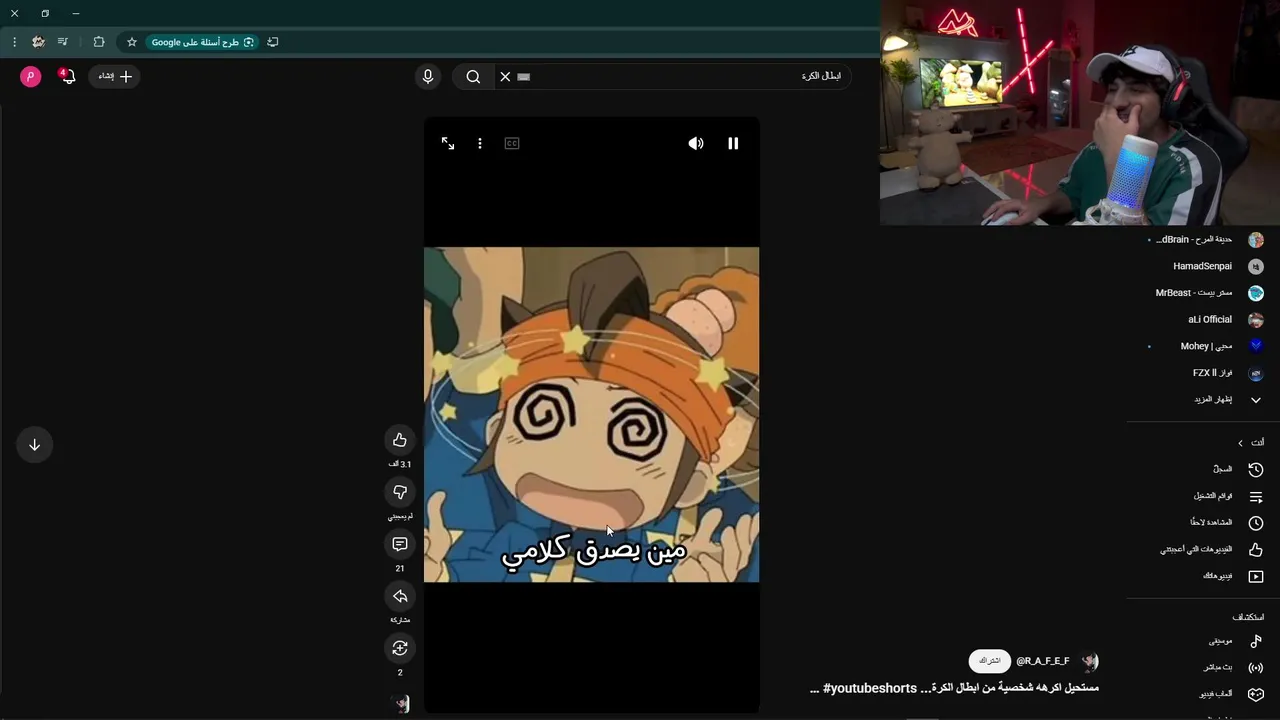
Task: Open the pink P account avatar
Action: click(31, 76)
